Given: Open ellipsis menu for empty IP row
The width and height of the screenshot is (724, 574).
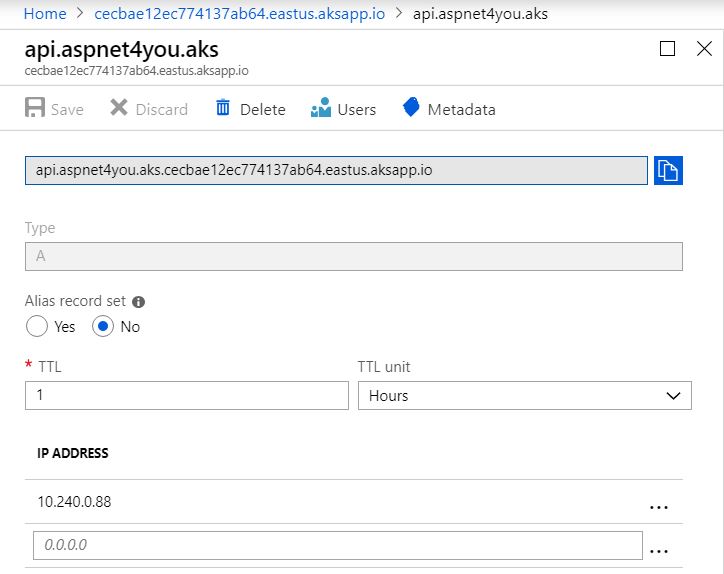Looking at the screenshot, I should point(659,551).
